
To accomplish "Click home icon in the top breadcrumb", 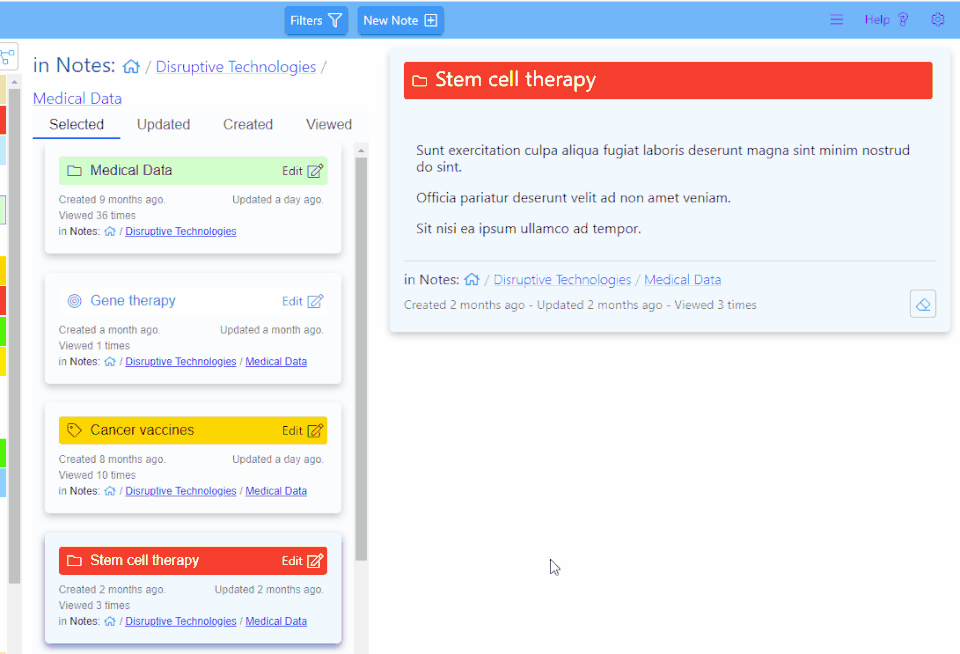I will 131,66.
